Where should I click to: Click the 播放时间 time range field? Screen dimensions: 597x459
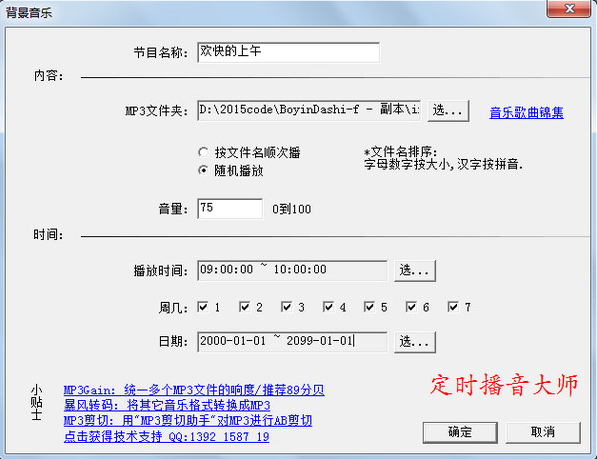click(x=292, y=271)
